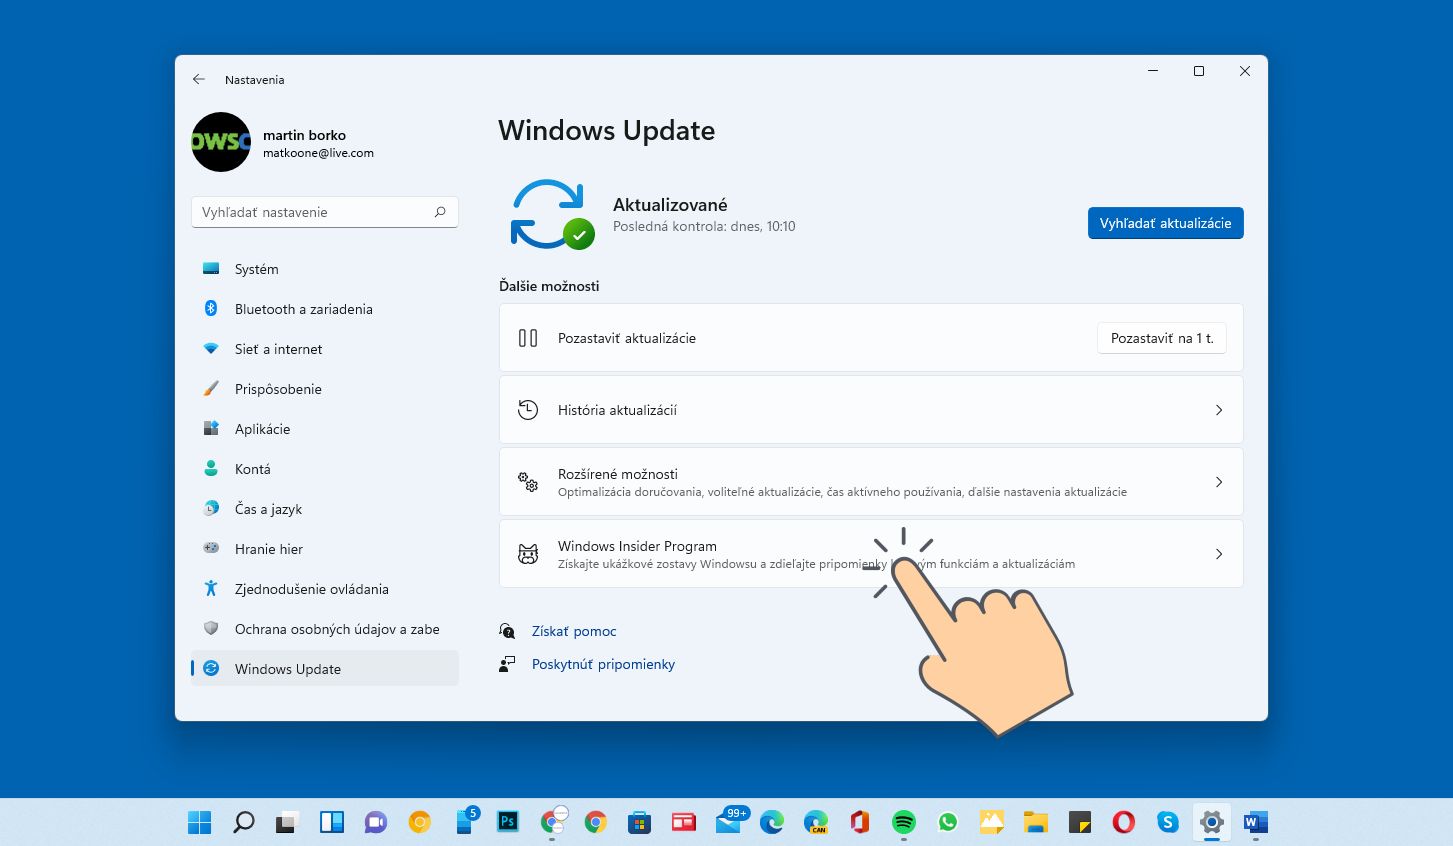Select the Sieť a internet category
The width and height of the screenshot is (1453, 846).
(325, 349)
